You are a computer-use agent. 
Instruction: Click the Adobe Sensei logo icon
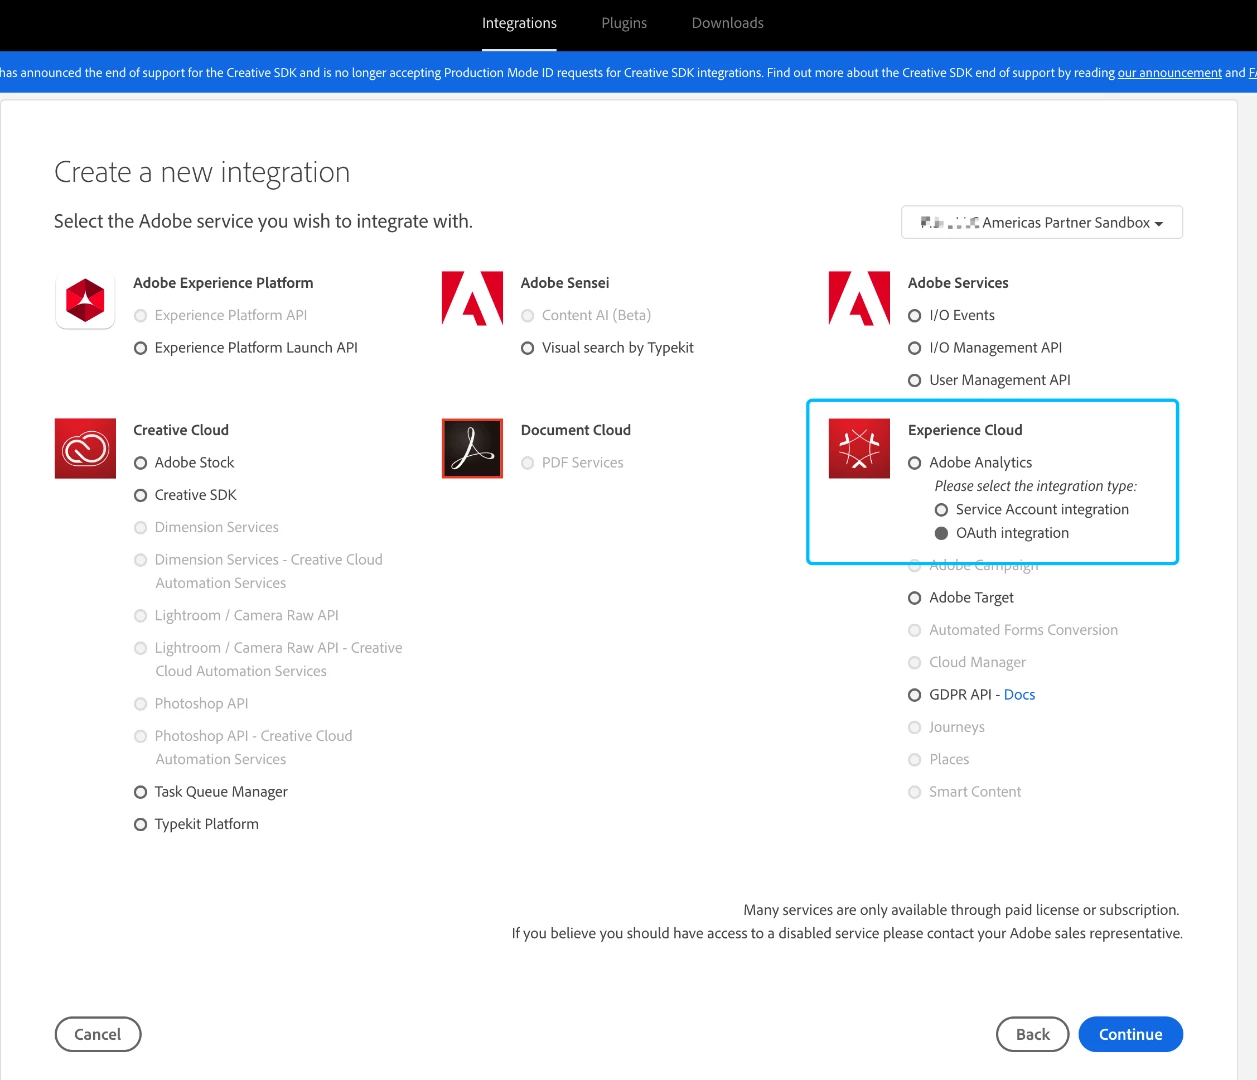[x=472, y=298]
